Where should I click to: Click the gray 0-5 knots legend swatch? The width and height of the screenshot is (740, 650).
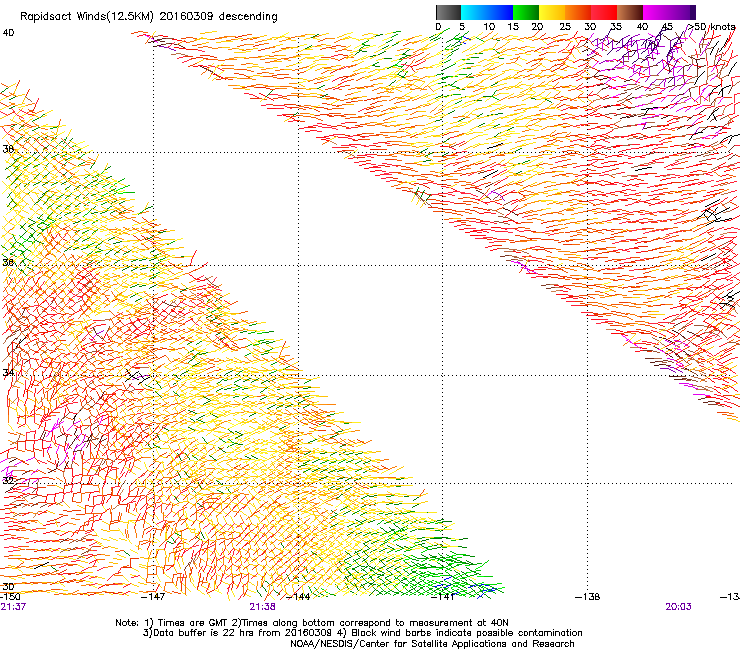[448, 12]
